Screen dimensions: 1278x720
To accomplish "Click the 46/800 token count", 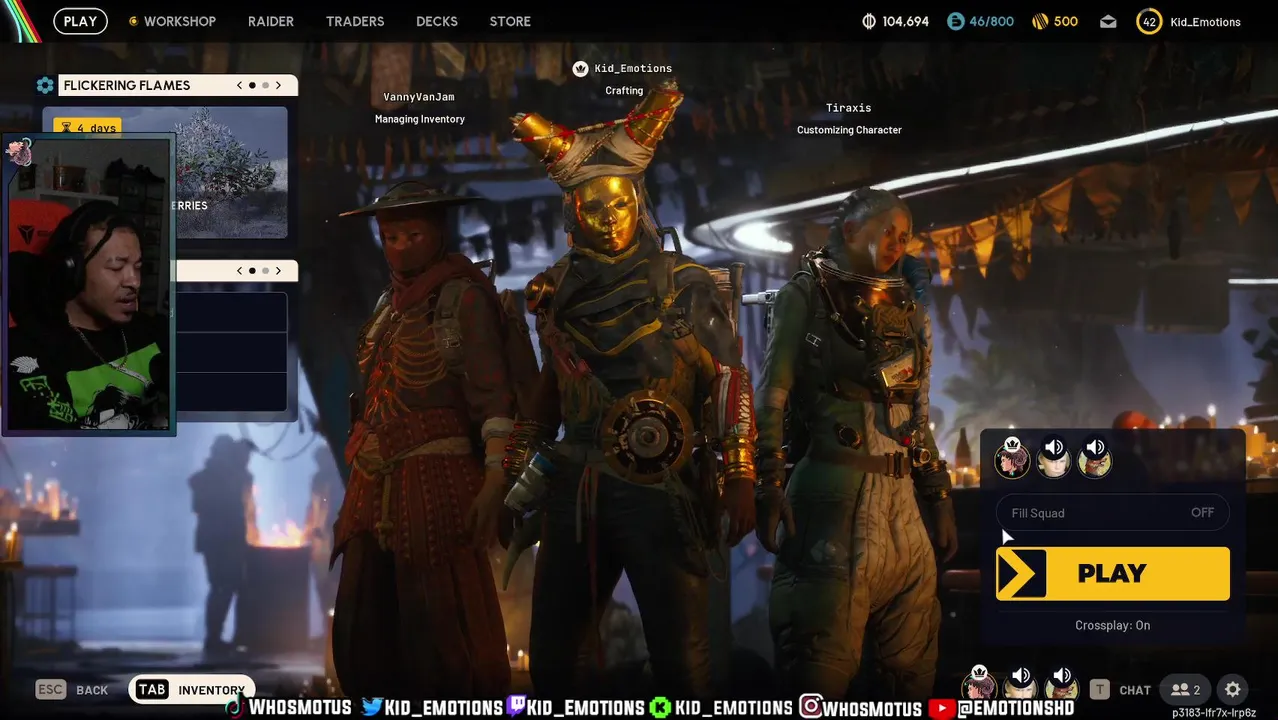I will 992,21.
